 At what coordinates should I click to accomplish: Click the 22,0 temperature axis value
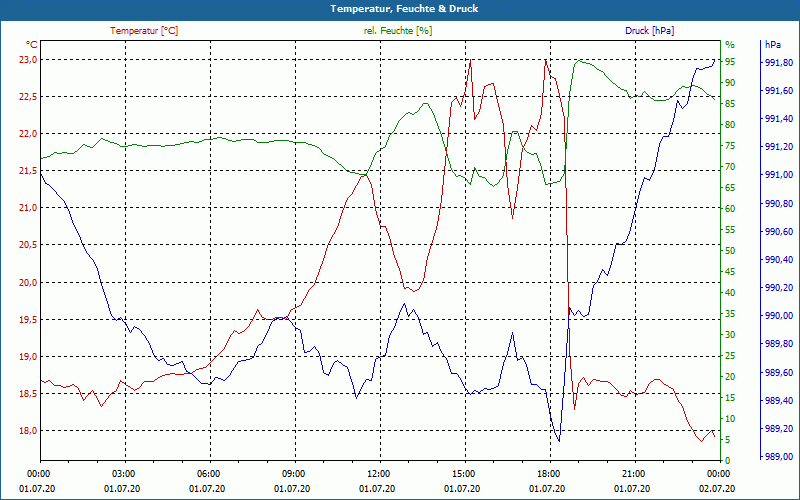28,134
